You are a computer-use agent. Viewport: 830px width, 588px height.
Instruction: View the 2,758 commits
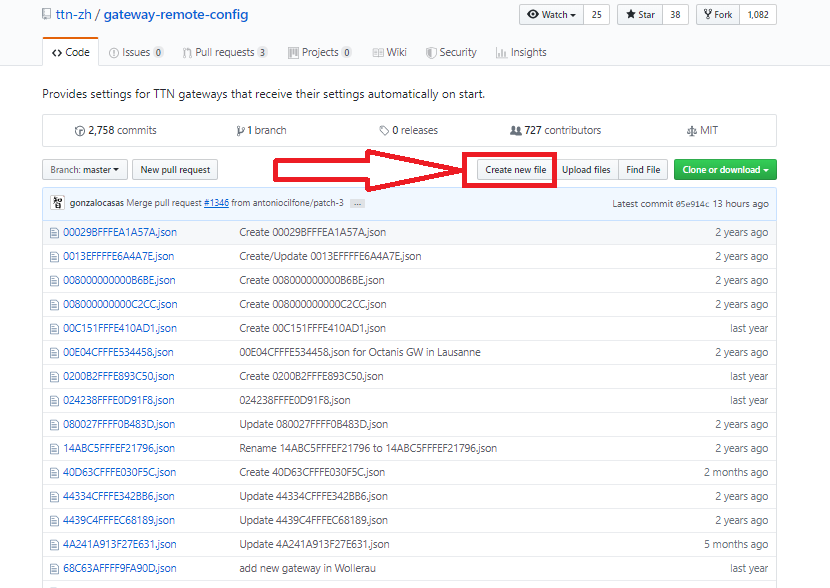[x=115, y=130]
